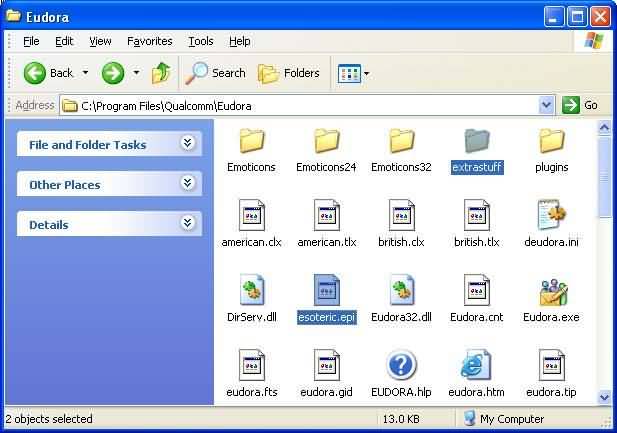Viewport: 617px width, 433px height.
Task: Select the EUDORA.hlp help file icon
Action: pyautogui.click(x=401, y=366)
